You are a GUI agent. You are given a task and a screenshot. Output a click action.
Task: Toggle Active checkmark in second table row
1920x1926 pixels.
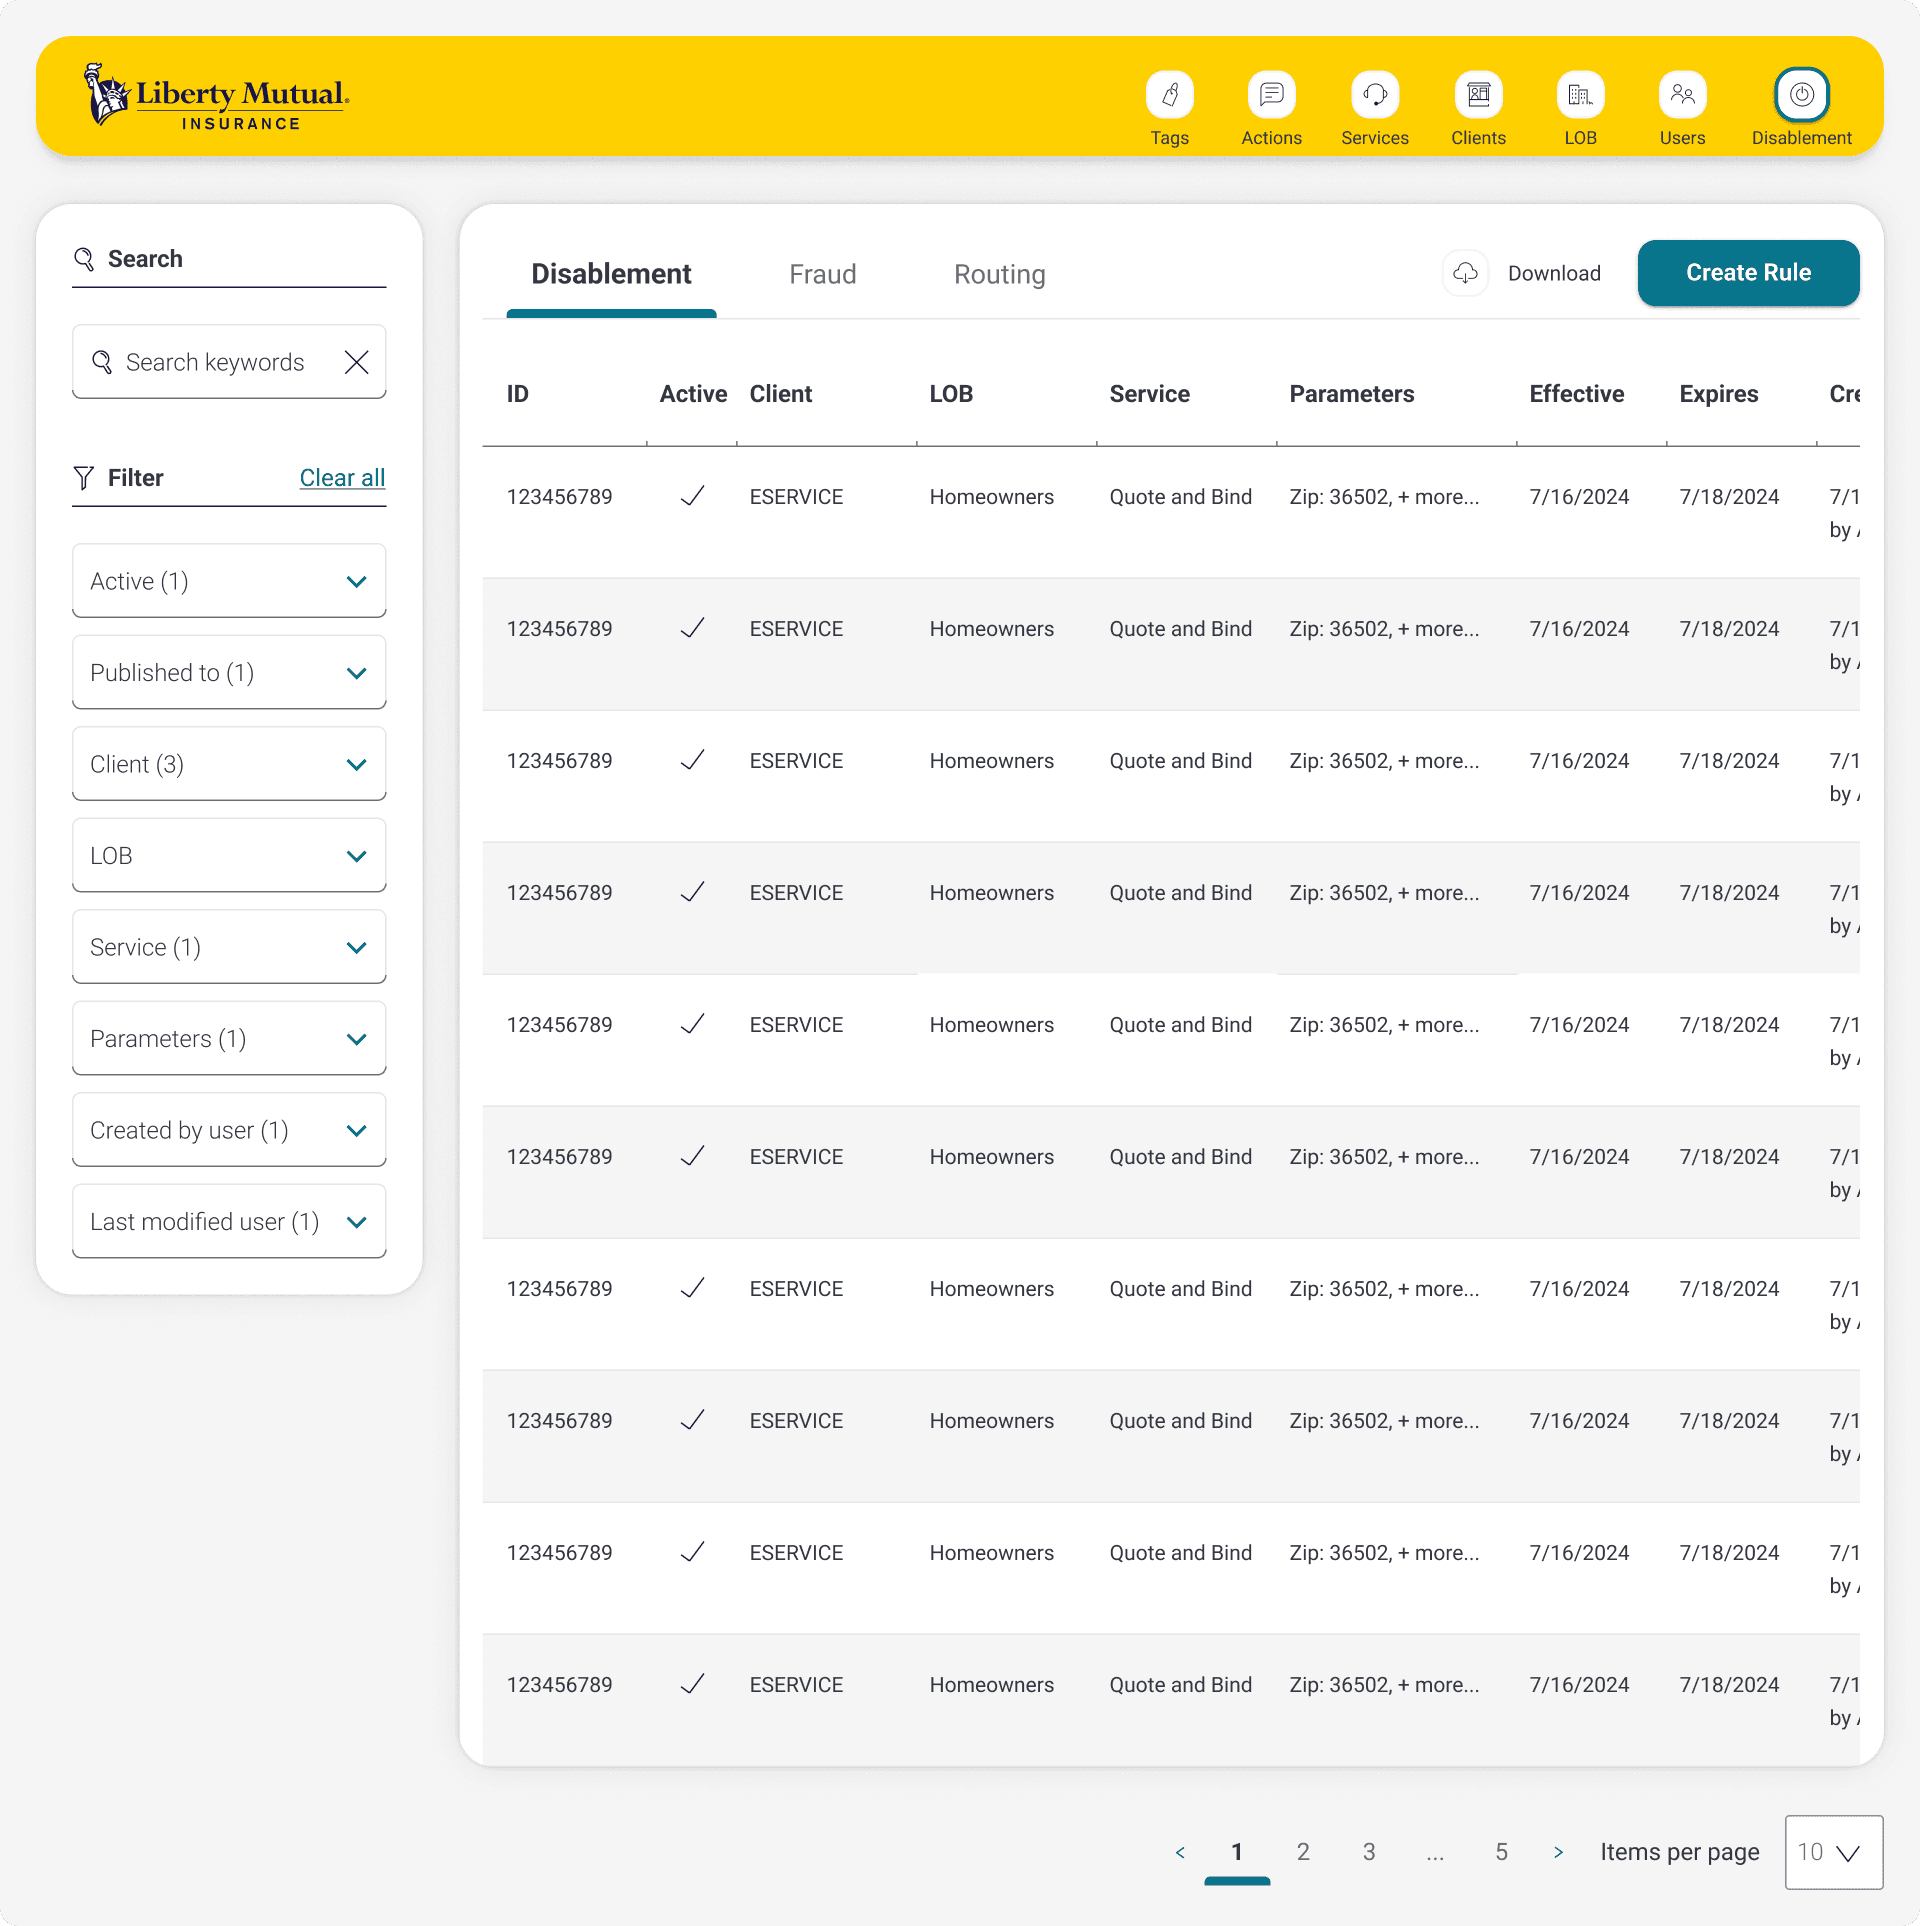[x=692, y=628]
